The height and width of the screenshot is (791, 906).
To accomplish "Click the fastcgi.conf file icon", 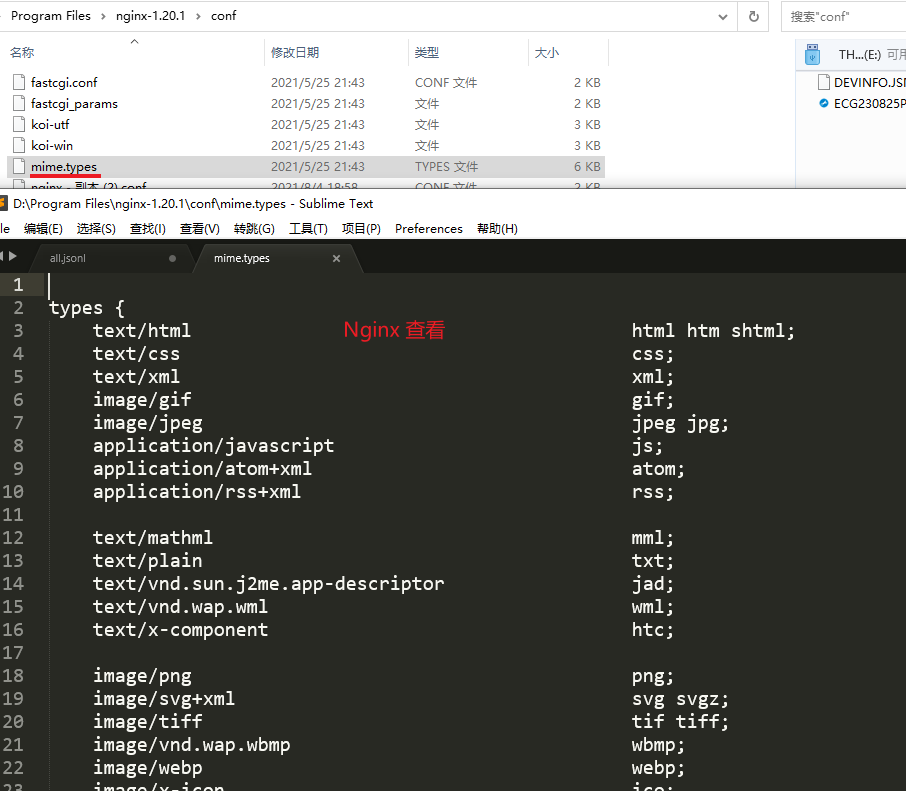I will [18, 82].
